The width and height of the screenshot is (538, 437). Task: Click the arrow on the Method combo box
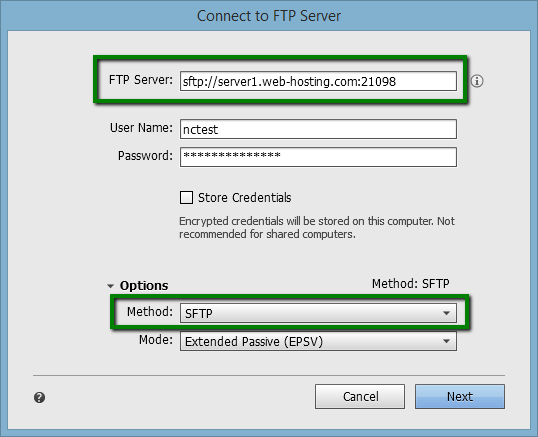click(446, 313)
